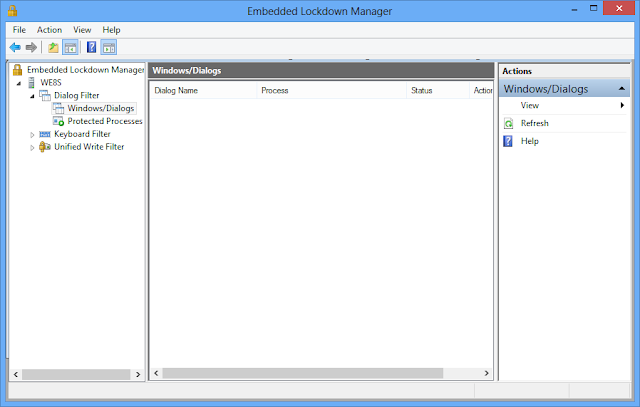Click Help in the Actions pane
Screen dimensions: 640x407
[529, 141]
